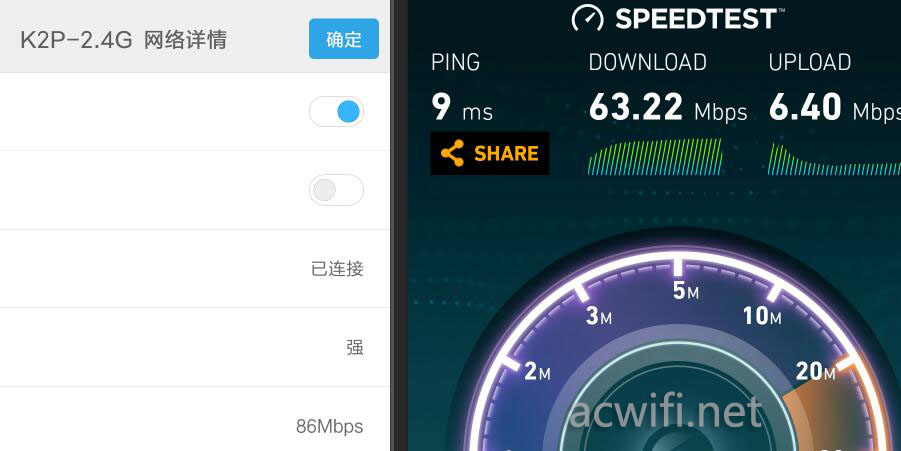Click the 5M mark on speedometer
This screenshot has height=451, width=901.
[x=686, y=291]
